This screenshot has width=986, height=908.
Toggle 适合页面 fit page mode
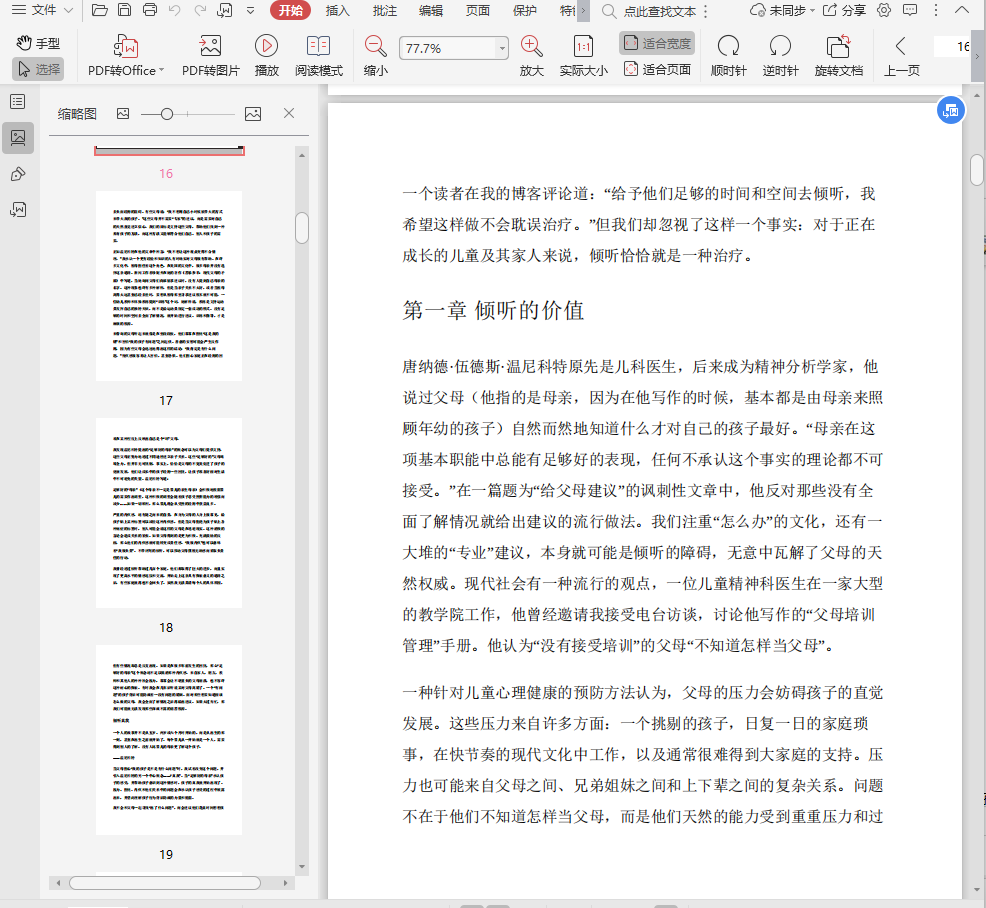point(657,69)
